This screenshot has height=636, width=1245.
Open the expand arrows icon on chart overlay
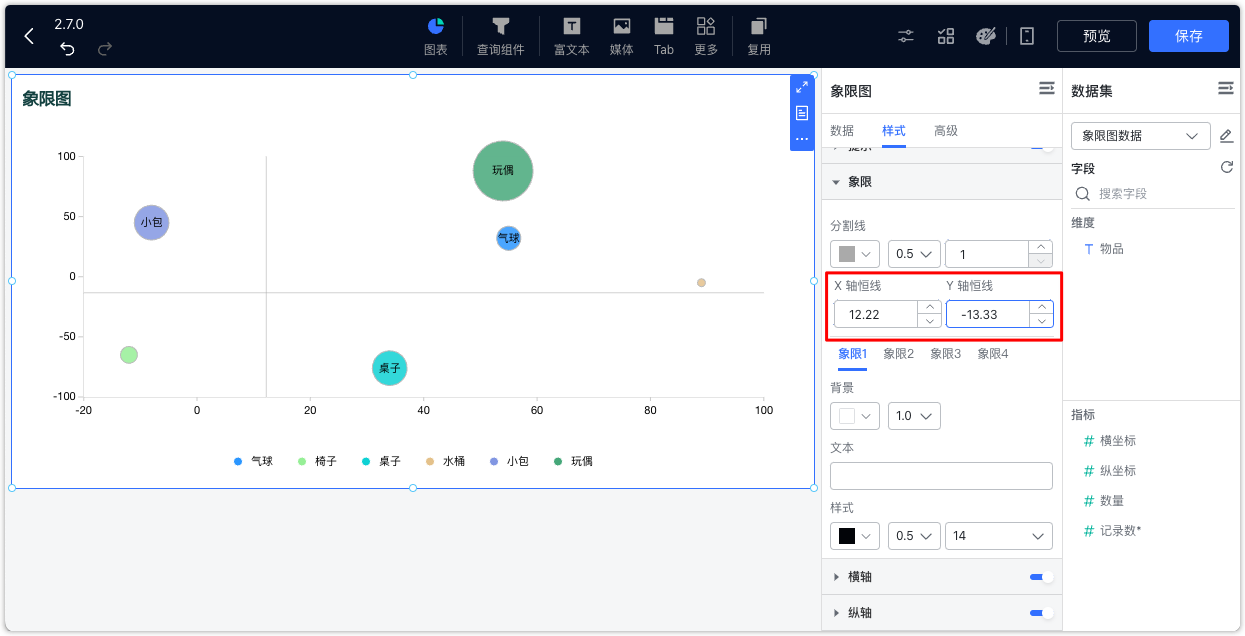tap(801, 87)
